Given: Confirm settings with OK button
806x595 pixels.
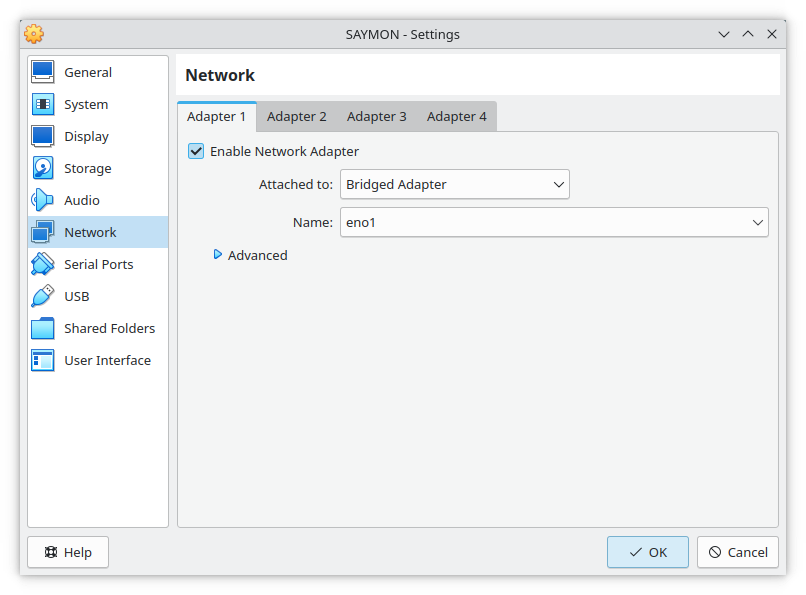Looking at the screenshot, I should (648, 552).
